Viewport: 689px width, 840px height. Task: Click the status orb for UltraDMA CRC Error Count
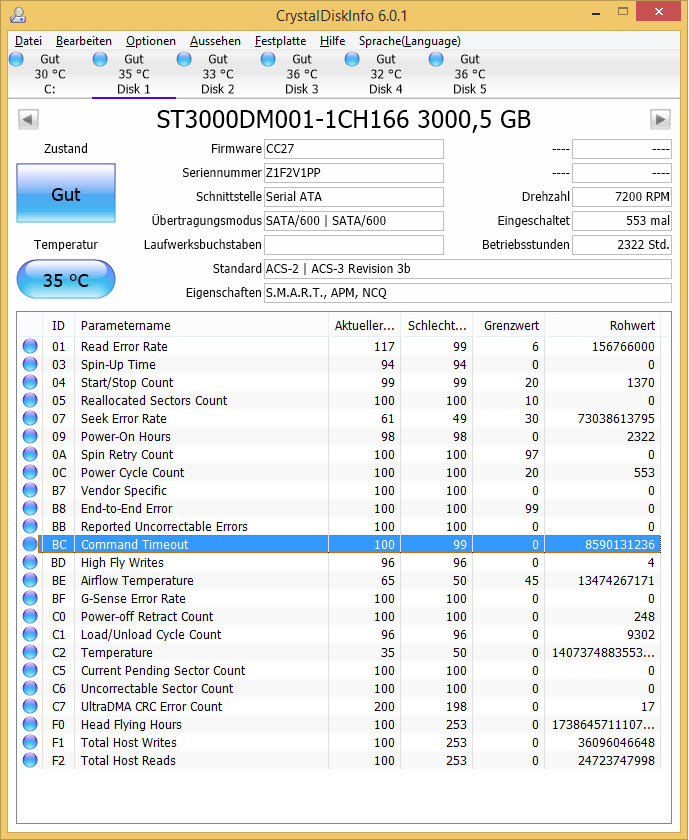pos(30,707)
